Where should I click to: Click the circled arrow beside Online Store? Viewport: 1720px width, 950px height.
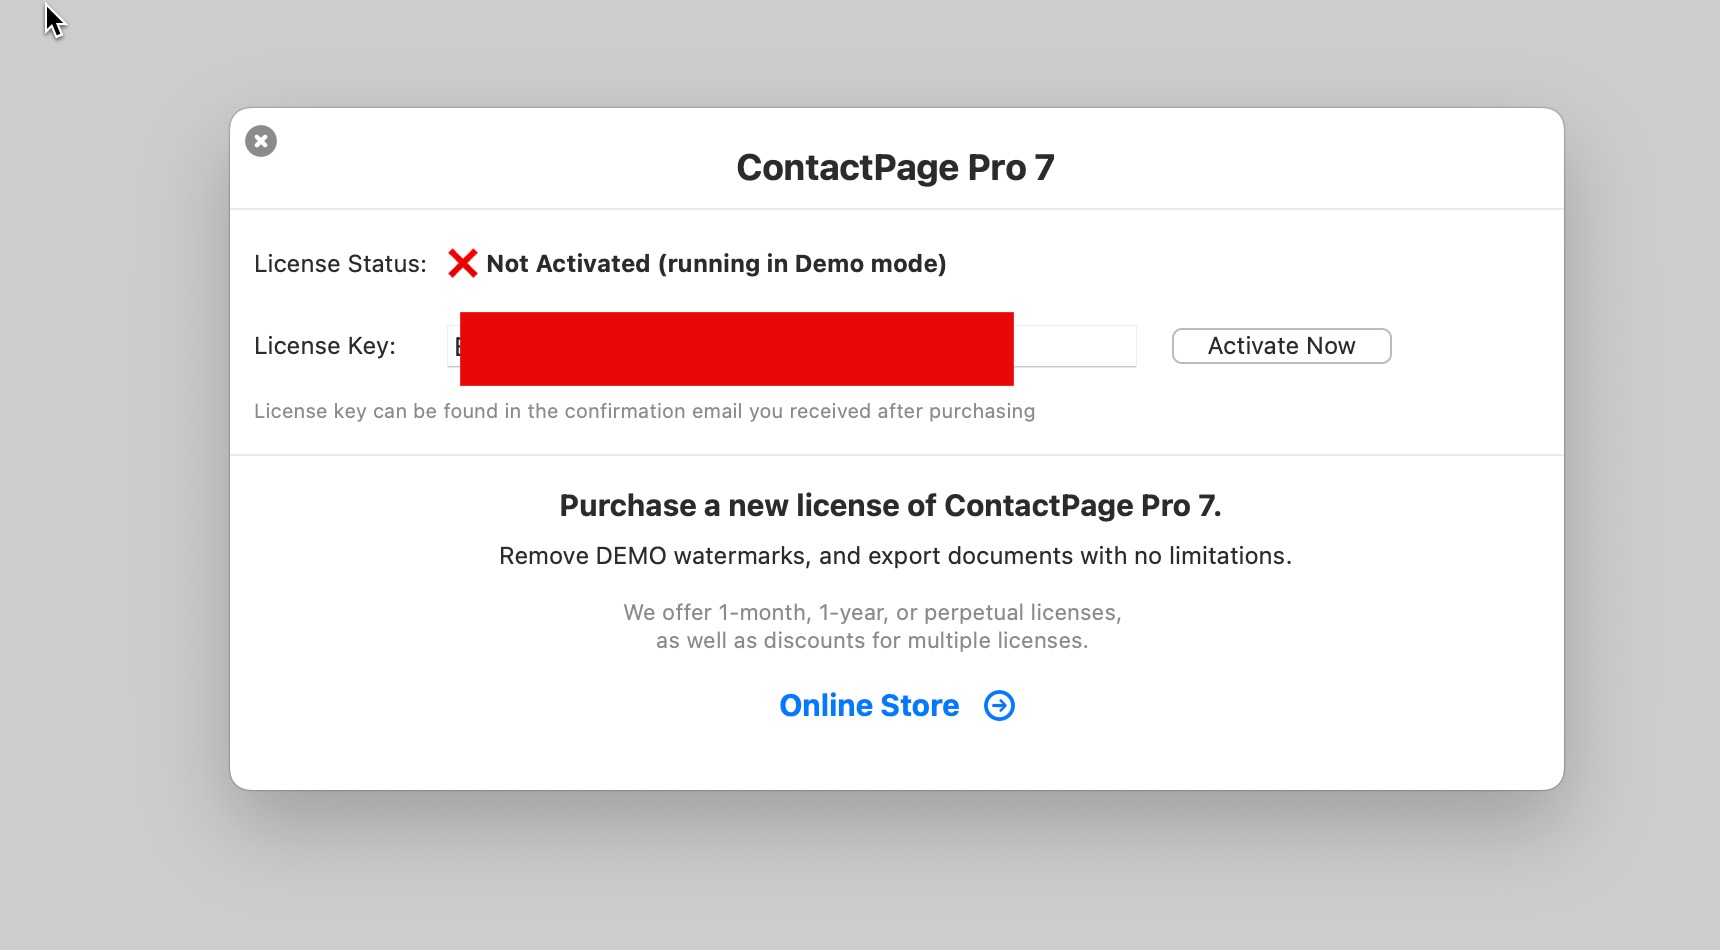click(999, 706)
